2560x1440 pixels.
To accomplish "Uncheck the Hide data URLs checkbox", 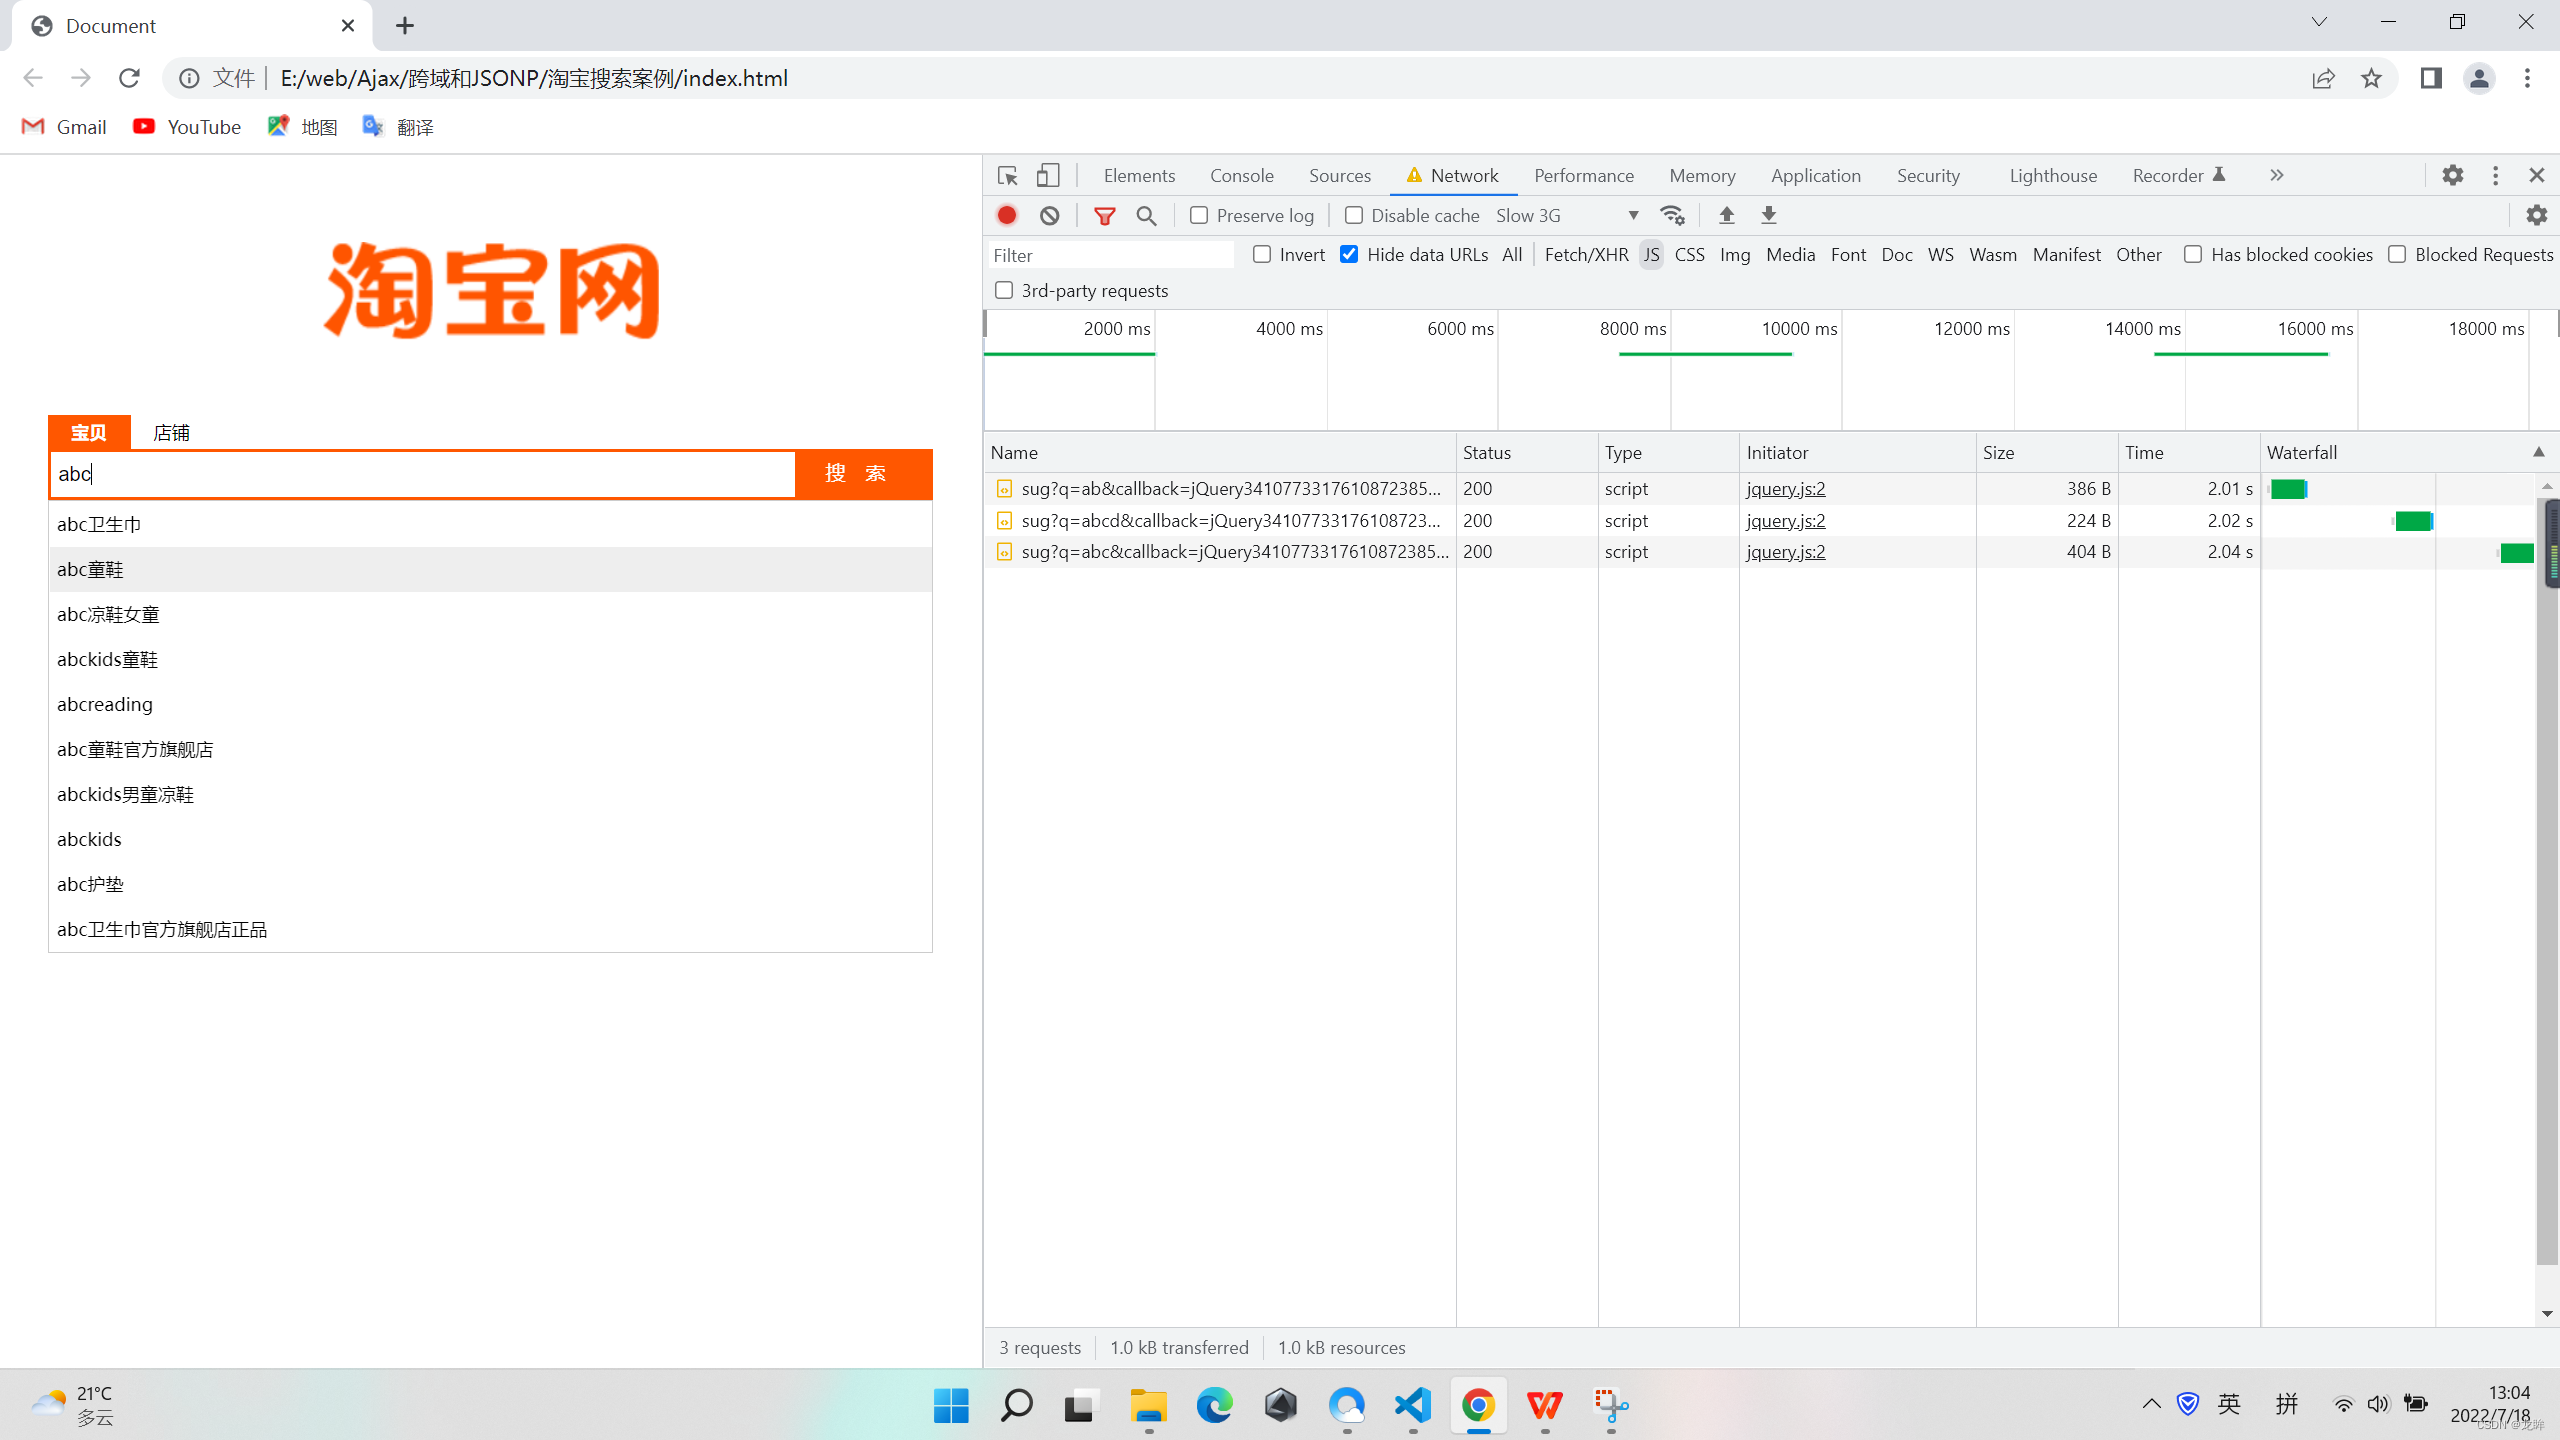I will [1349, 254].
